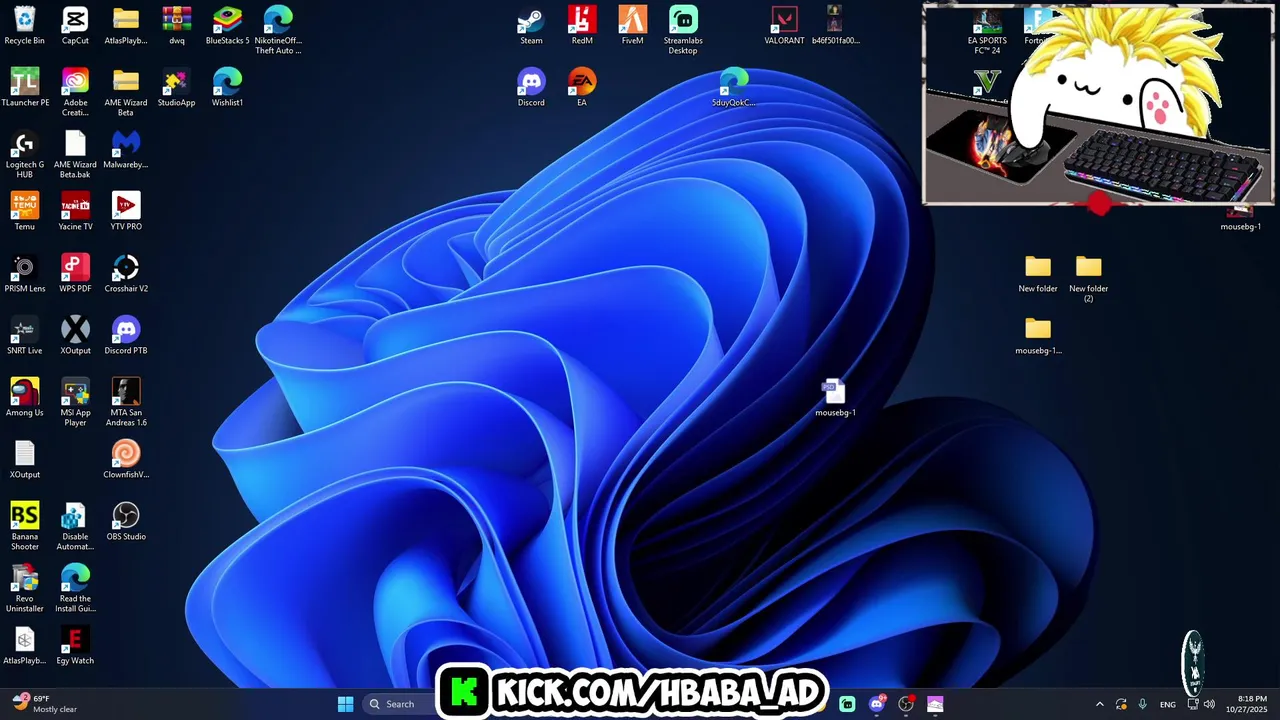This screenshot has width=1280, height=720.
Task: Select the mousebg-1 PSD file
Action: tap(835, 398)
